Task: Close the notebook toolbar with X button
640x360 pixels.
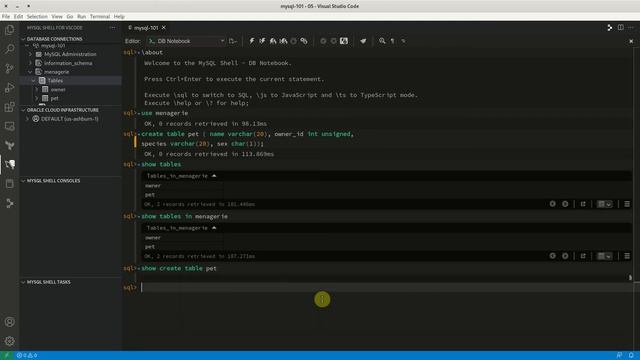Action: [631, 41]
